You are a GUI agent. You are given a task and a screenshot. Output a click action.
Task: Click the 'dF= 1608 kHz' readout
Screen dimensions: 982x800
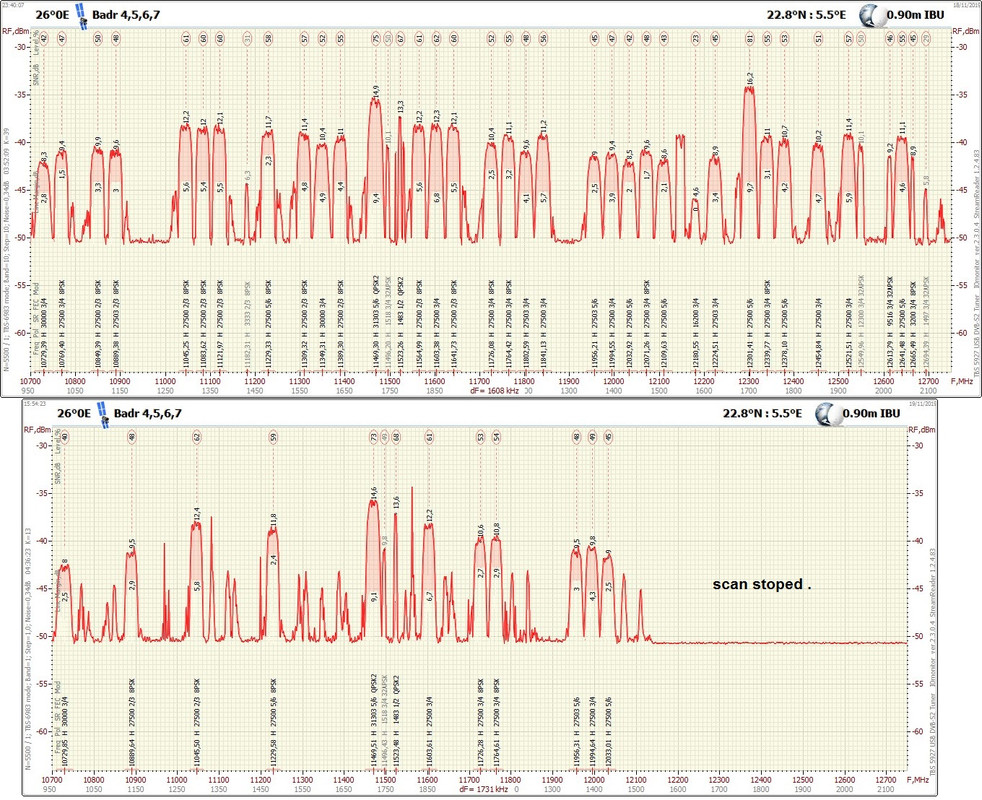(494, 391)
